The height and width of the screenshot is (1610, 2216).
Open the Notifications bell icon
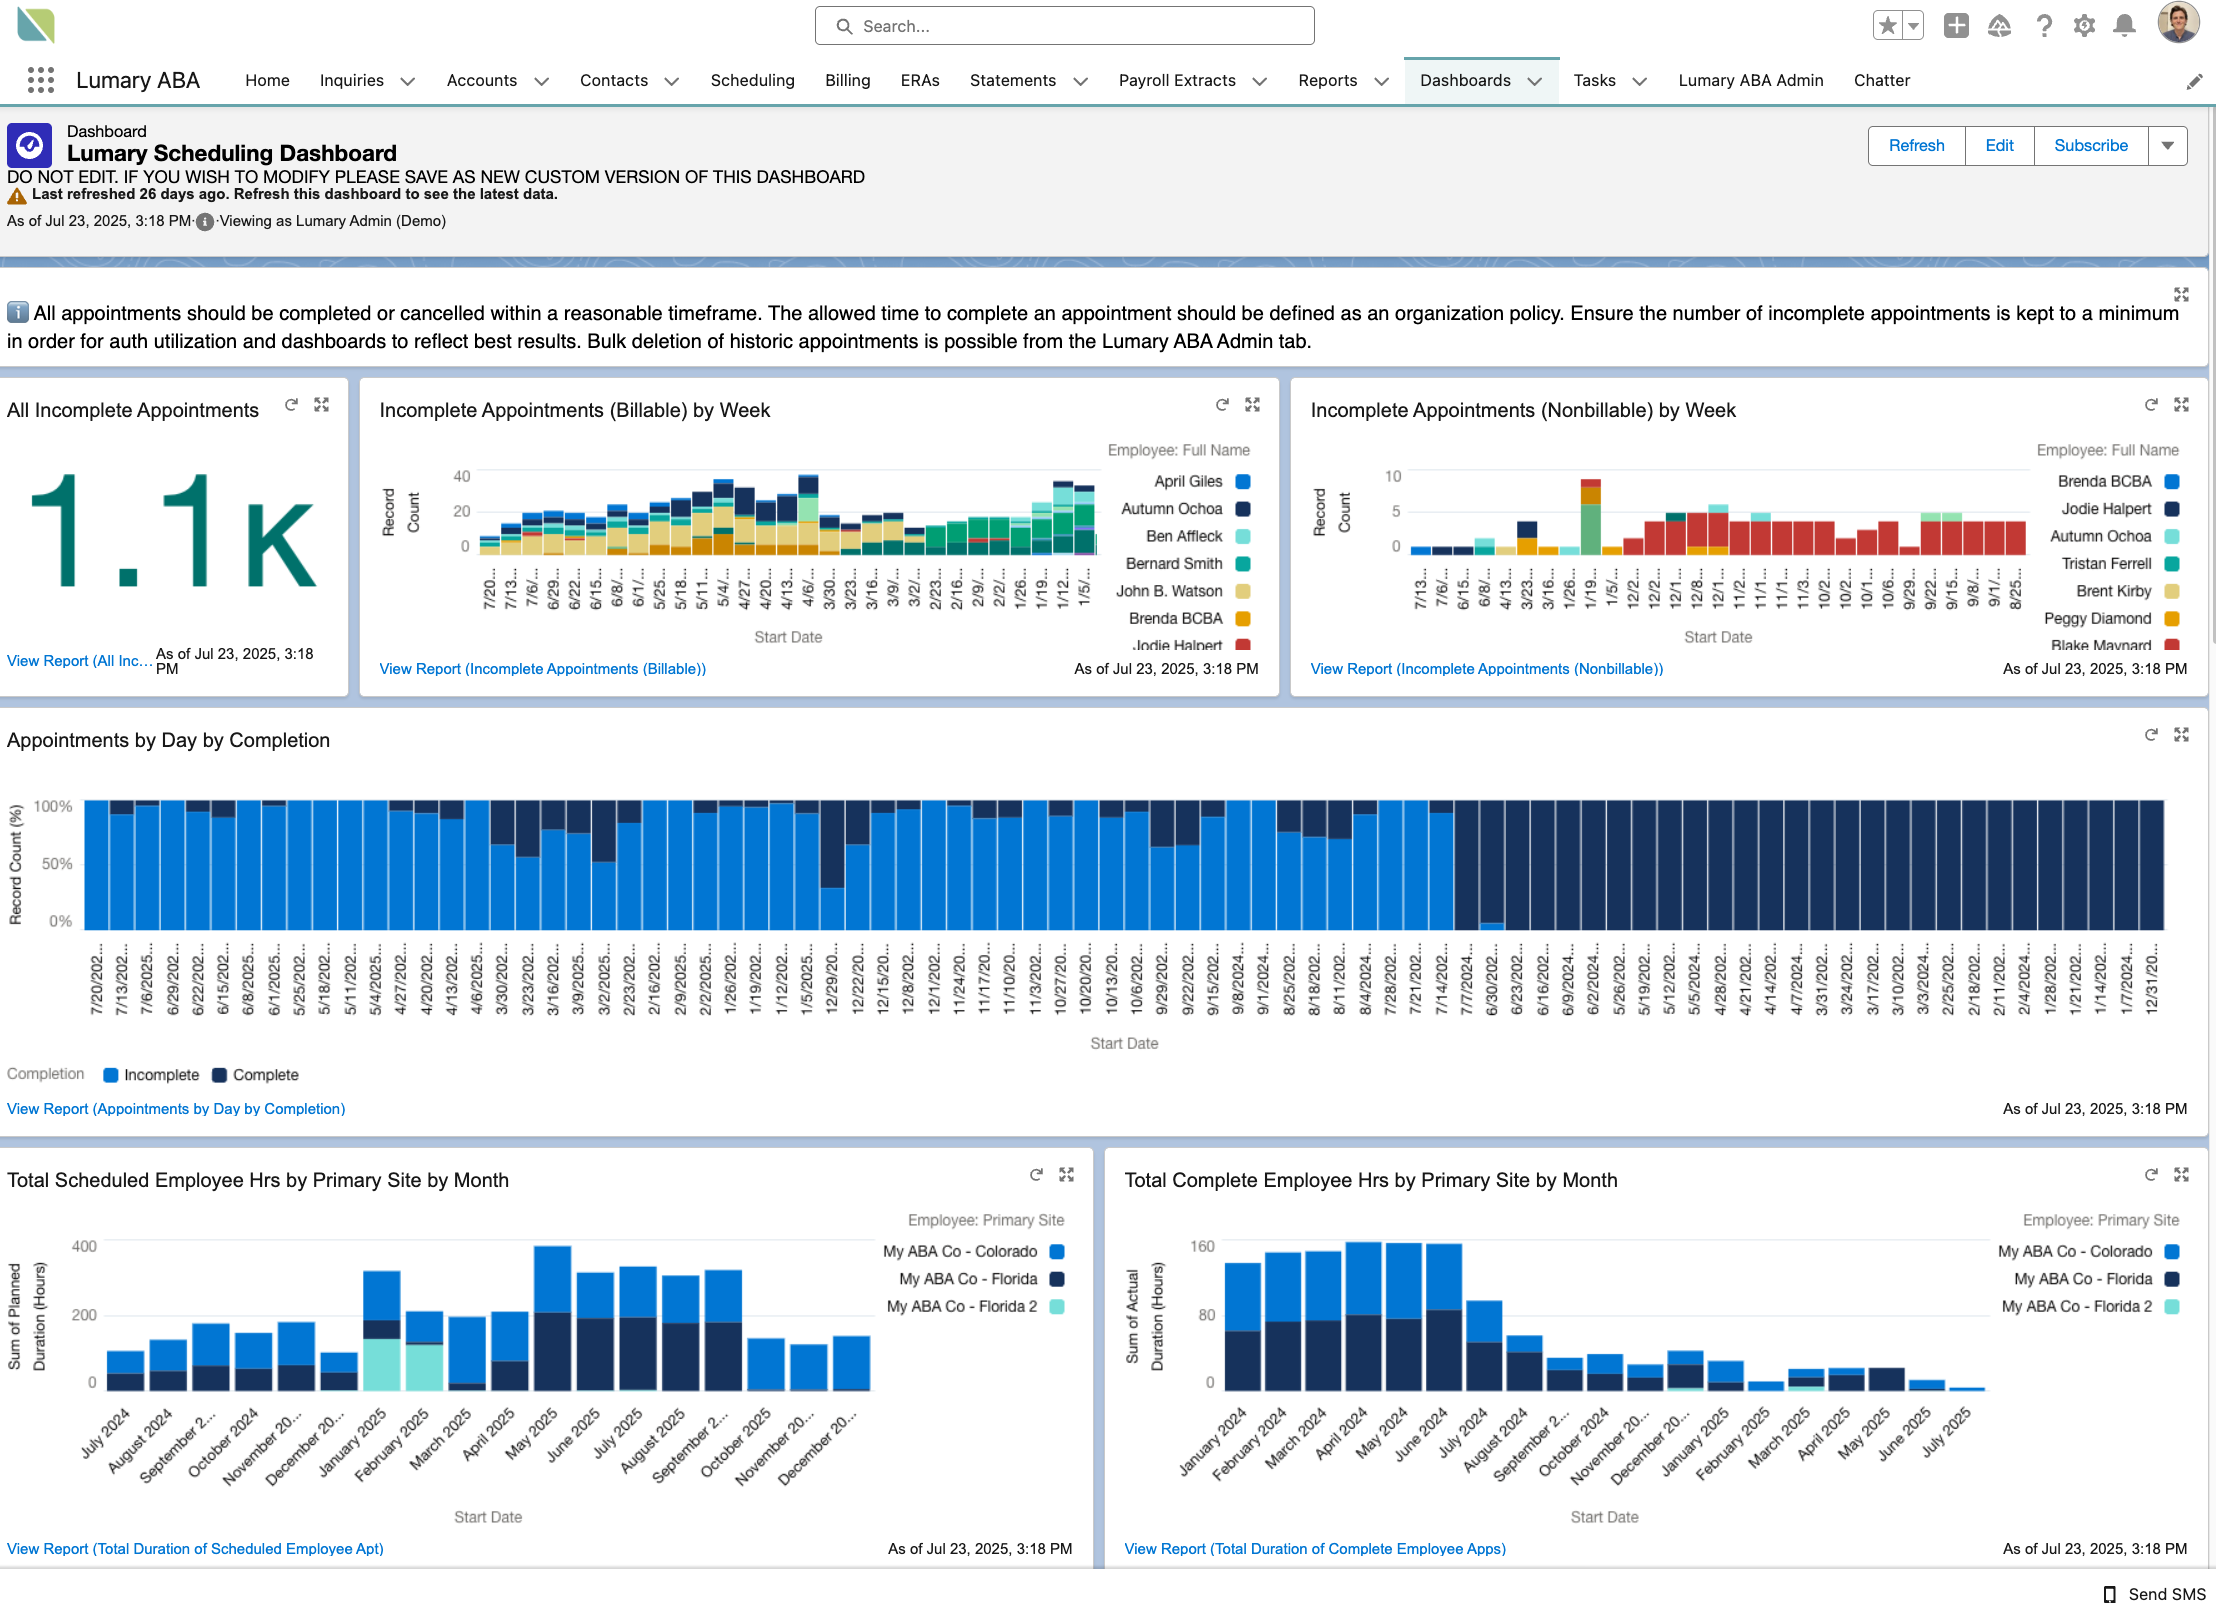click(2124, 26)
